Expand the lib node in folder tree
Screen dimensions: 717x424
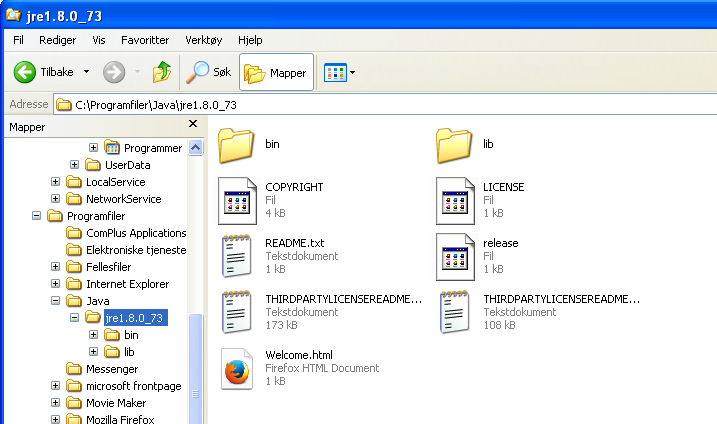(x=93, y=351)
